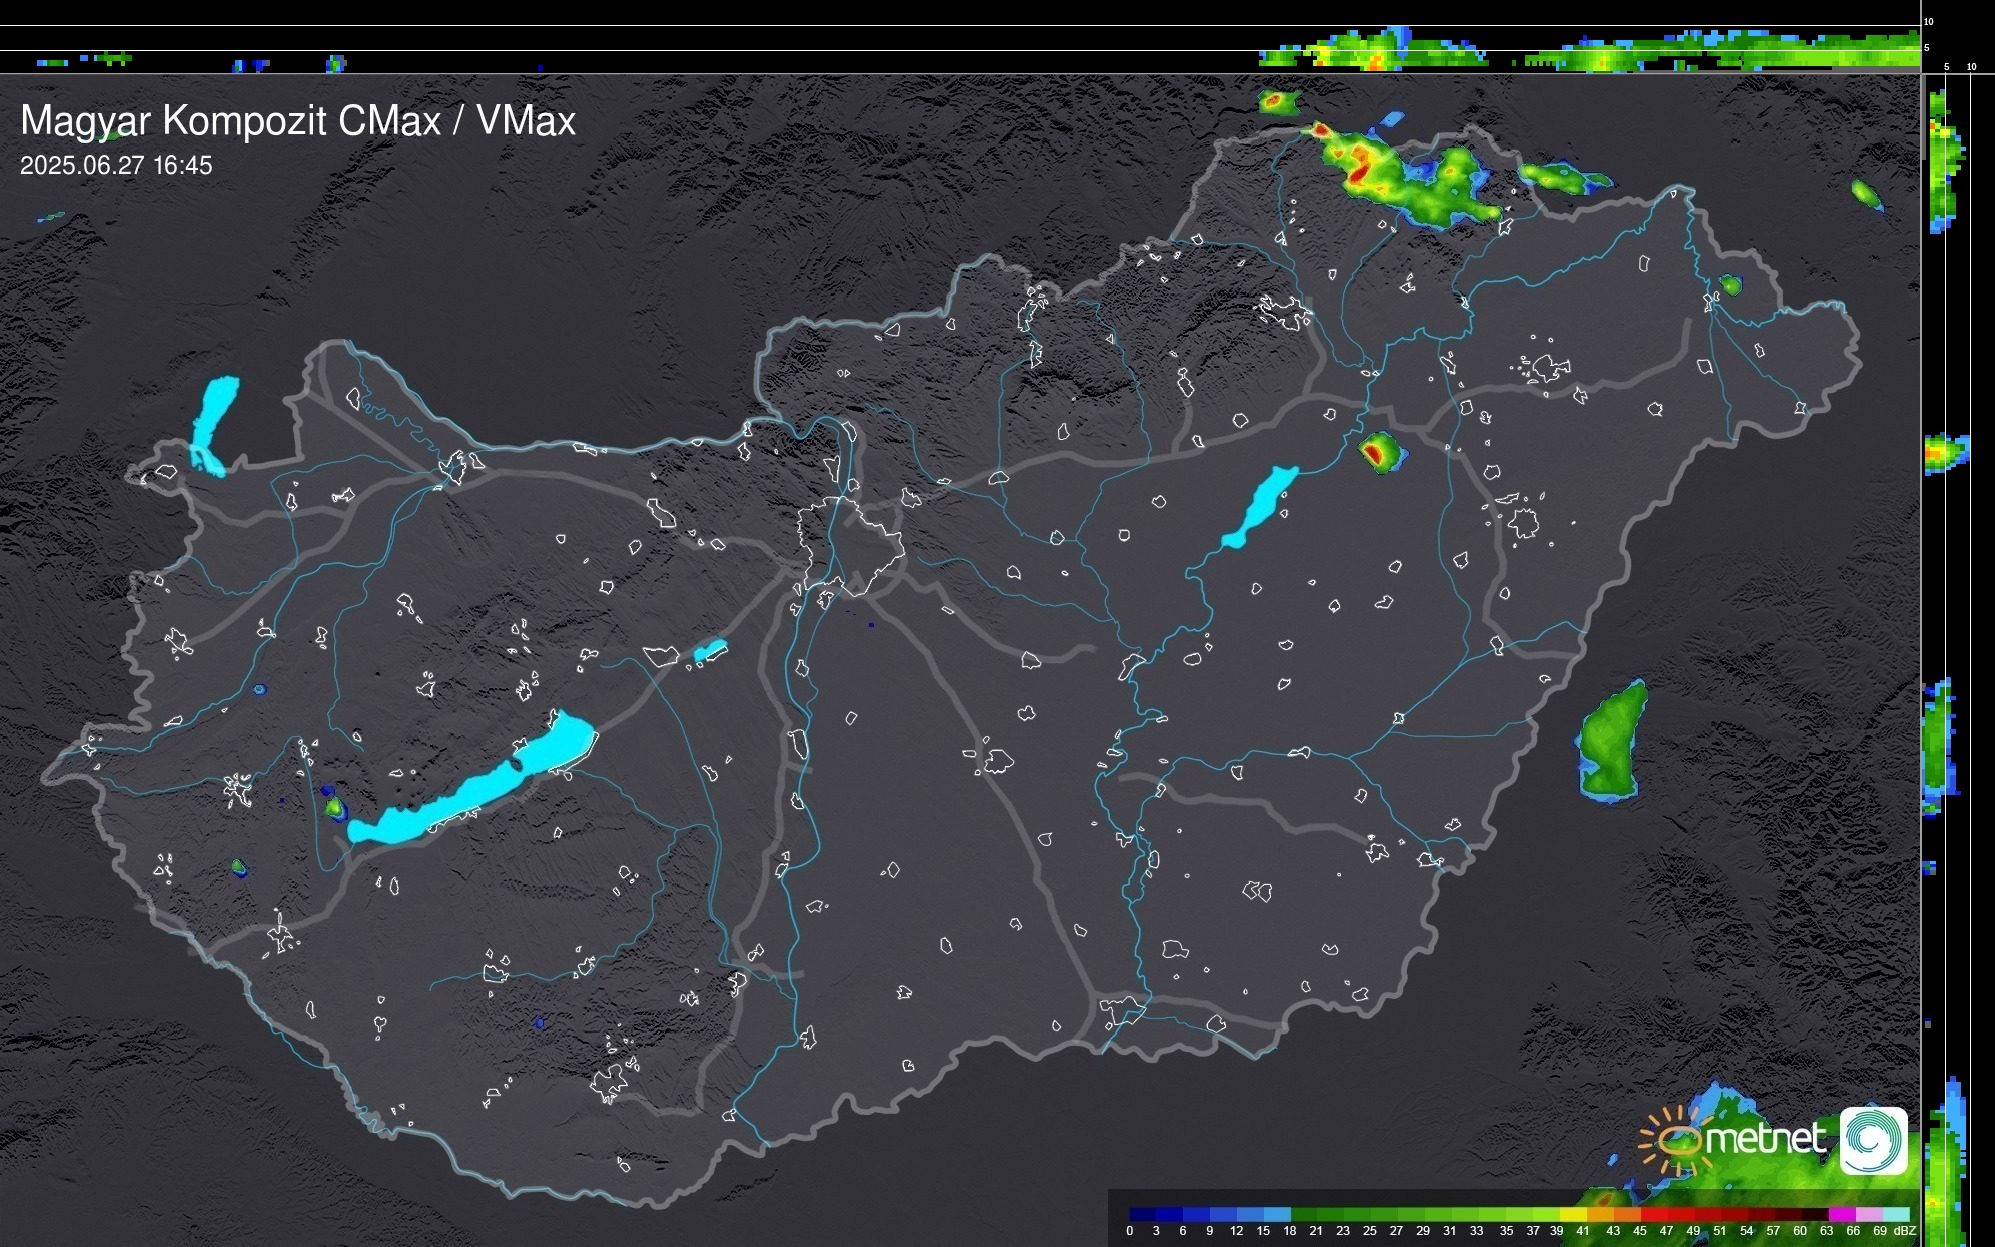Click the dBZ unit label on legend
The width and height of the screenshot is (1995, 1247).
click(1905, 1231)
